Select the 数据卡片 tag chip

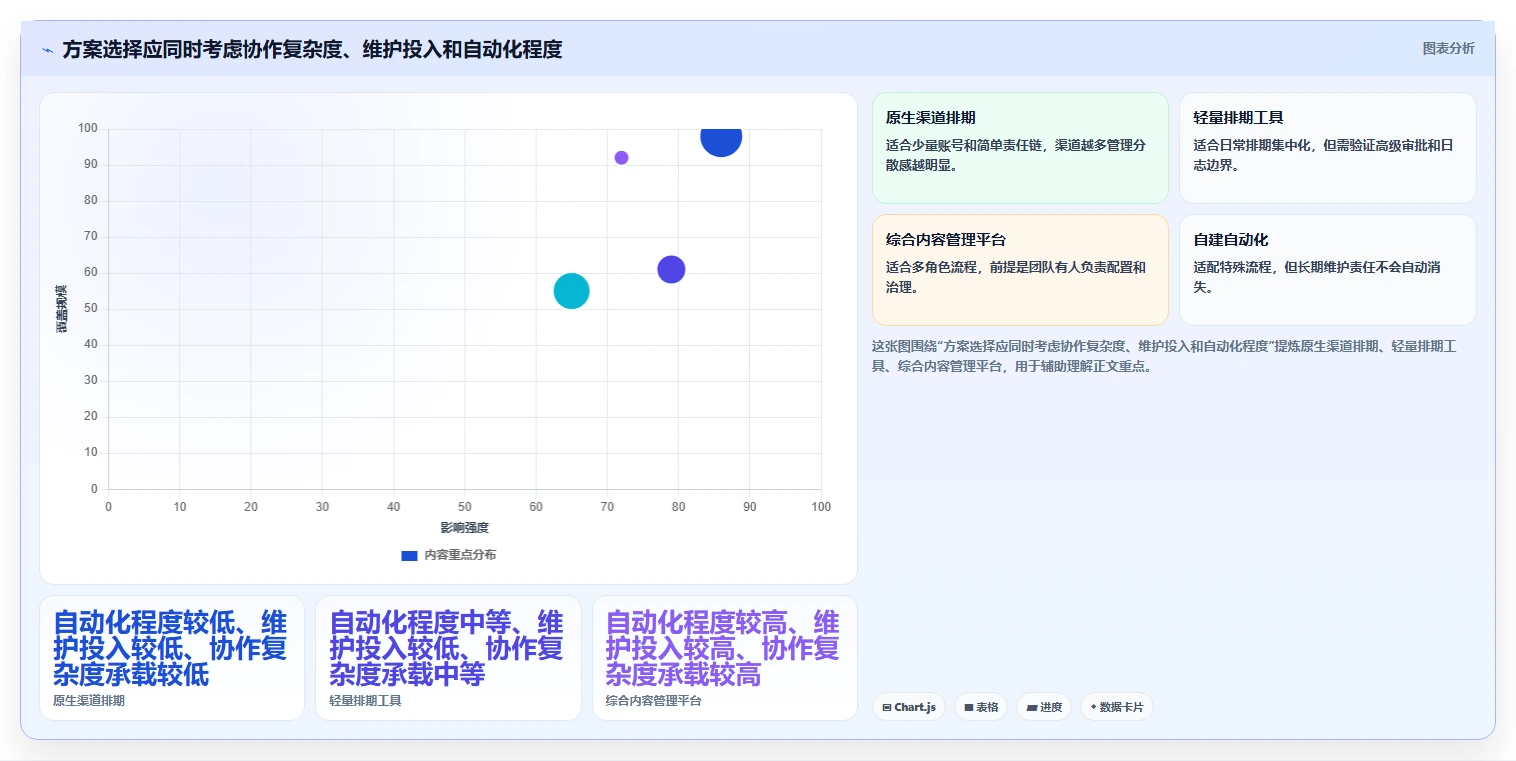1116,707
